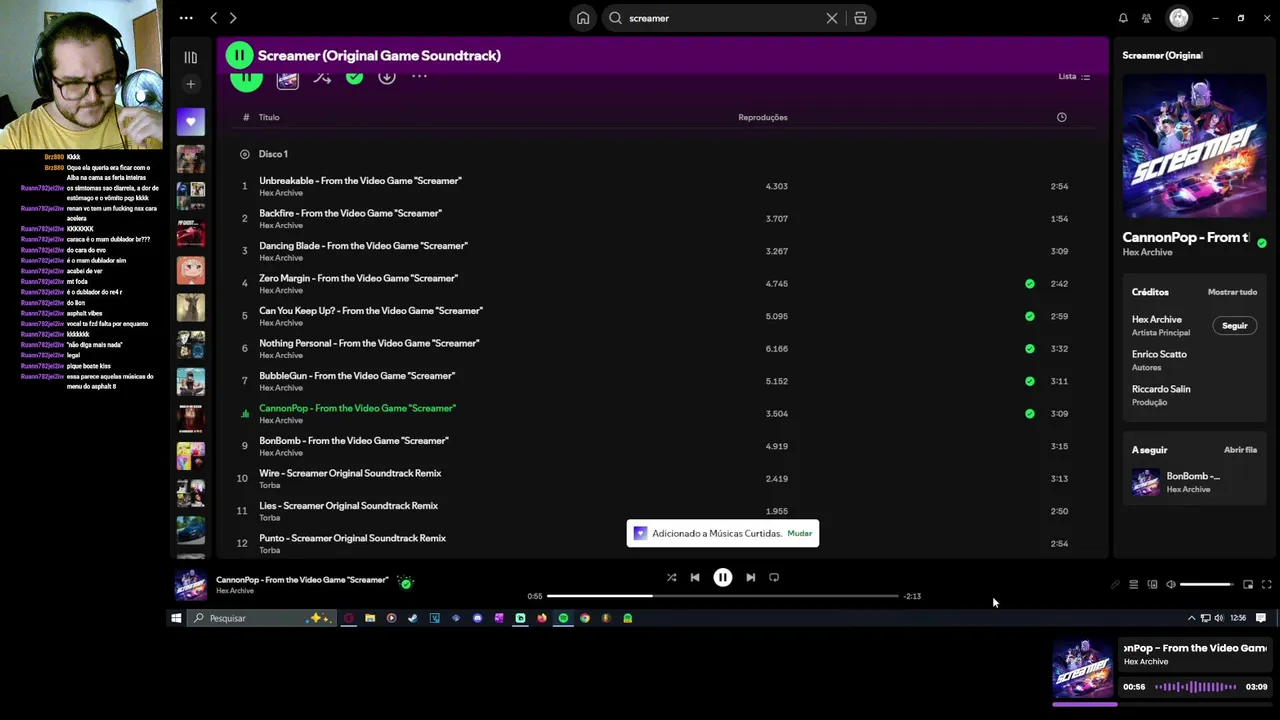Image resolution: width=1280 pixels, height=720 pixels.
Task: Open Abrir fila link
Action: coord(1240,450)
